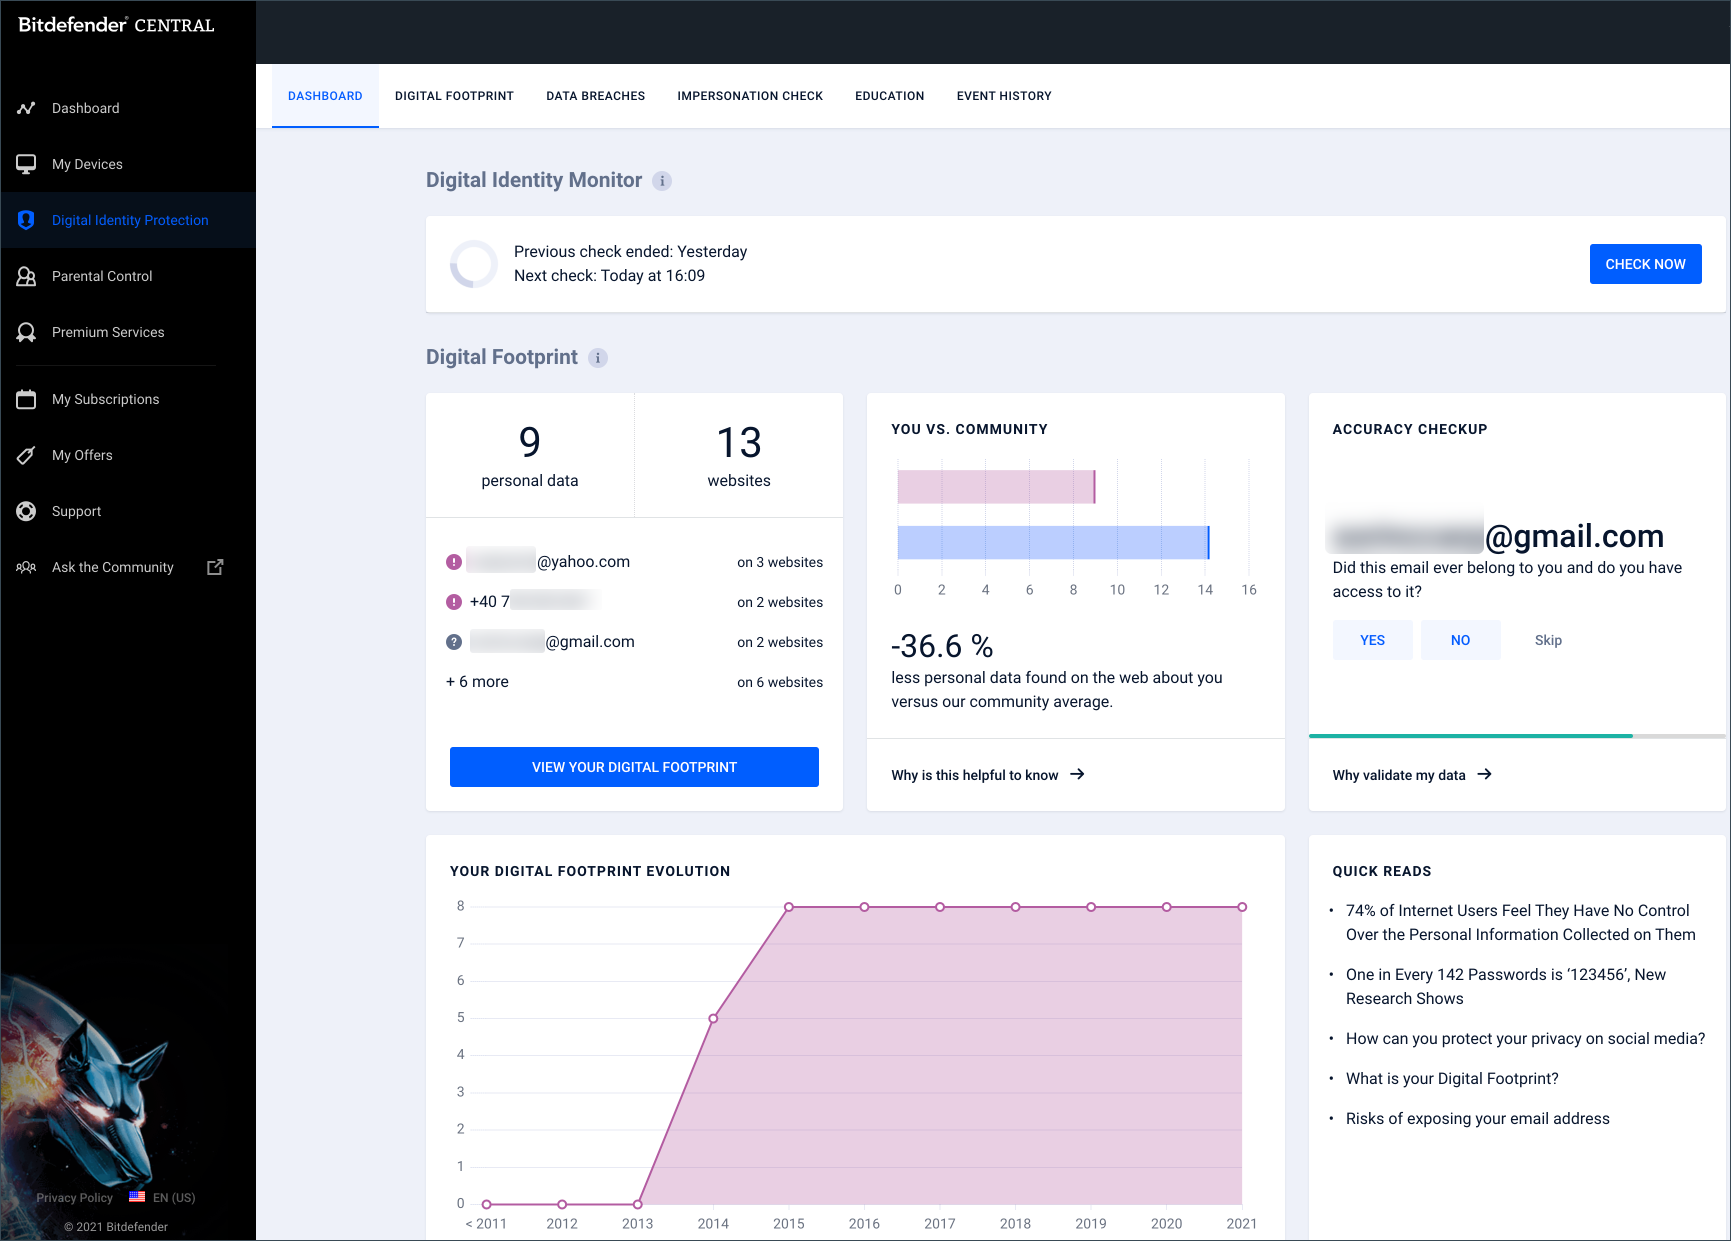
Task: Click 'Next check: Today at 16:09' text
Action: (x=609, y=276)
